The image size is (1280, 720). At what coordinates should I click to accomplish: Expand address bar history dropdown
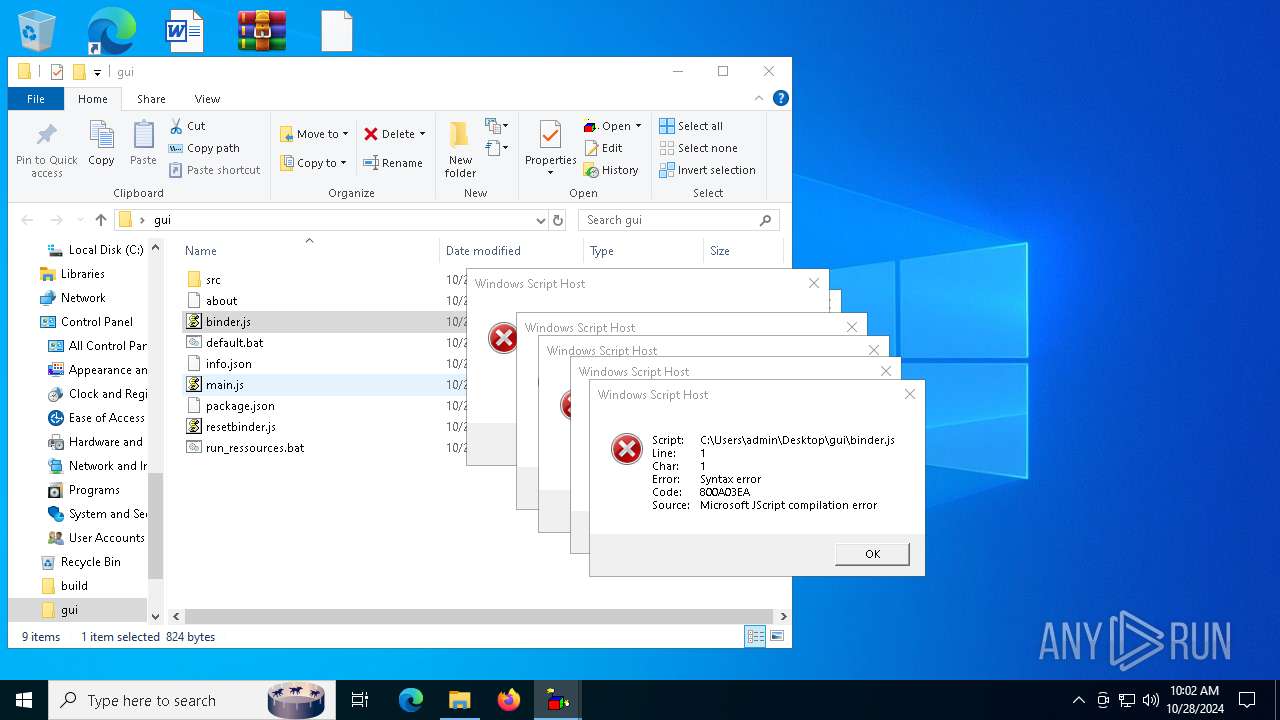[x=540, y=220]
